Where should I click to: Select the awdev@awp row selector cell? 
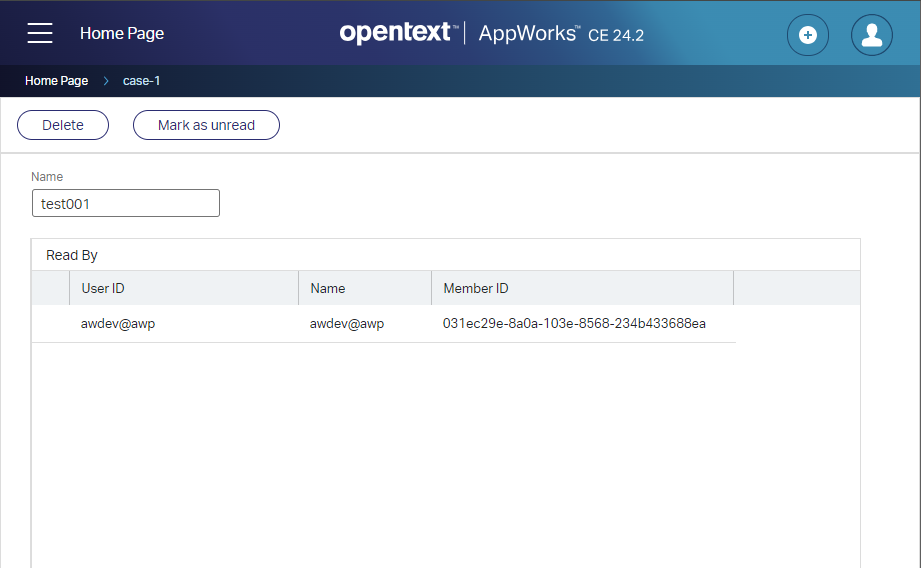click(50, 324)
